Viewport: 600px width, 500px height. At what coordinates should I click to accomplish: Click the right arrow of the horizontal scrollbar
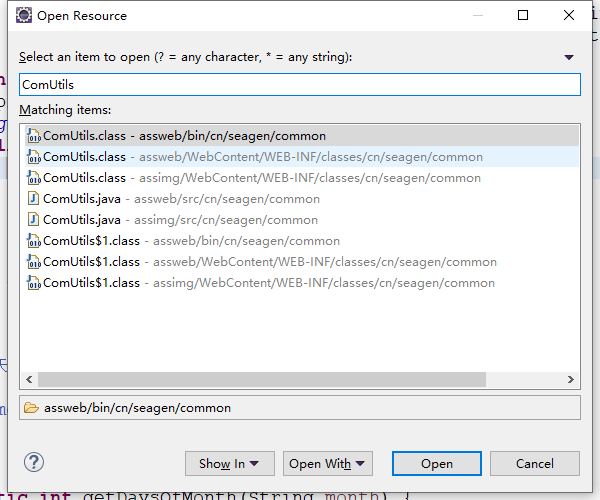(x=571, y=379)
